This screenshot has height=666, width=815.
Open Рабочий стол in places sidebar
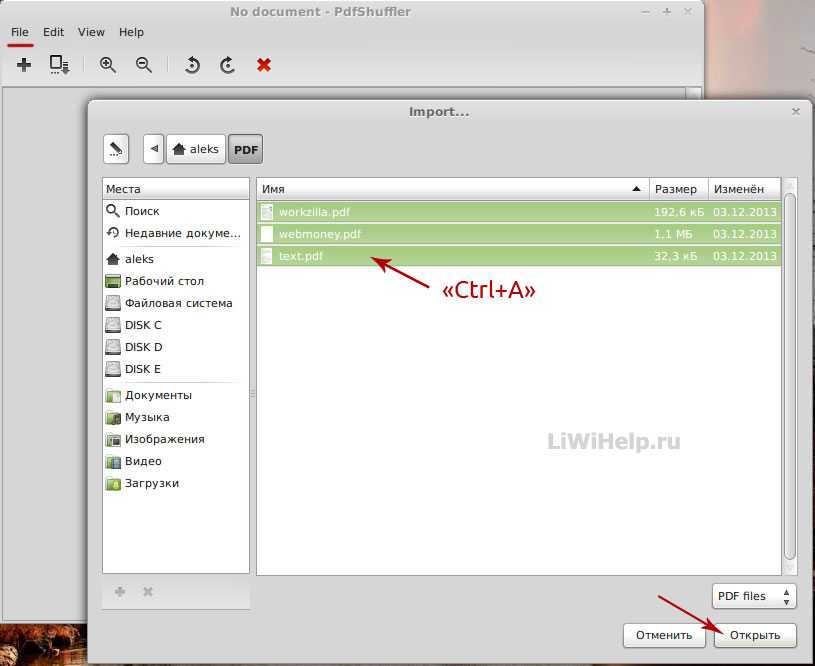coord(176,281)
